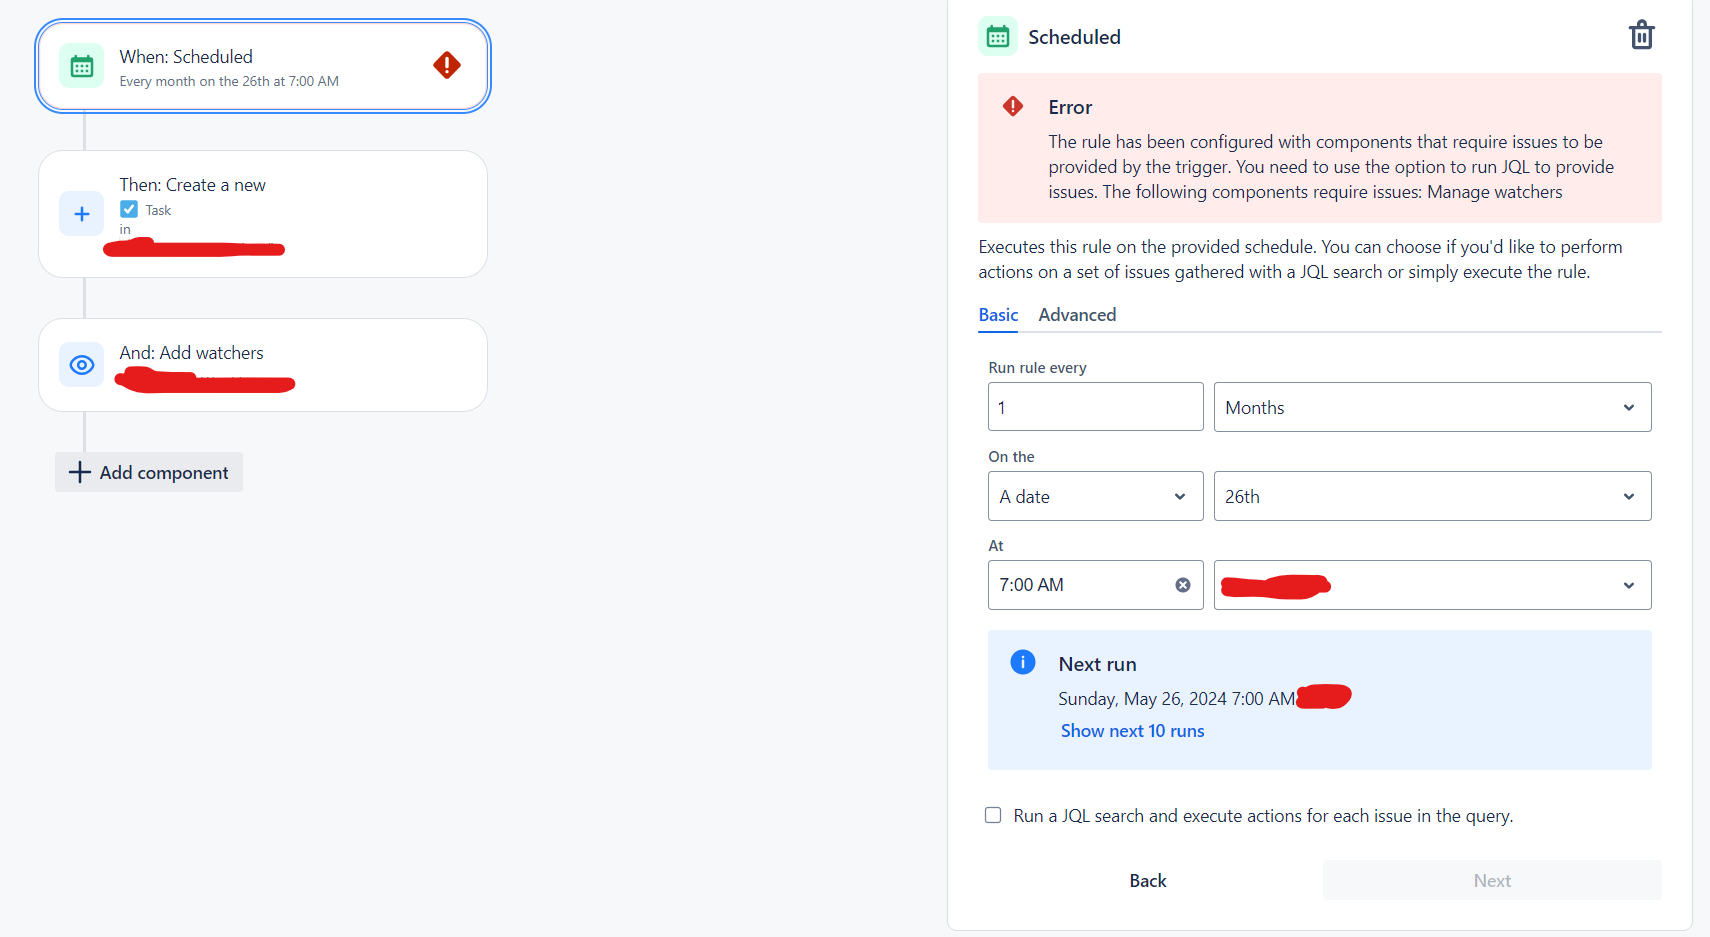Click the calendar icon on When: Scheduled card

pyautogui.click(x=82, y=66)
